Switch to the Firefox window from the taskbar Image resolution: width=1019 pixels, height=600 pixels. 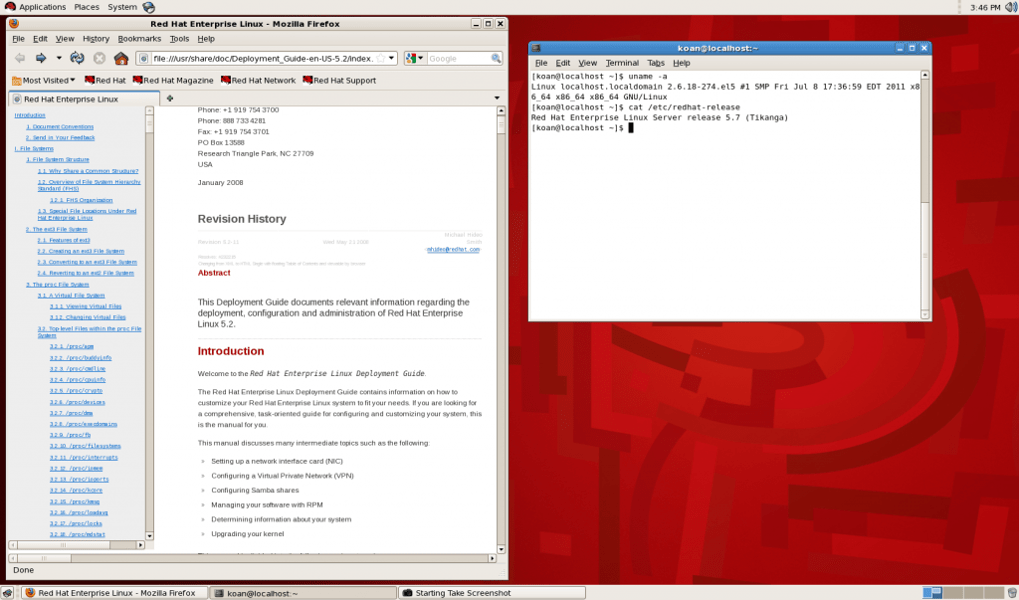coord(114,593)
